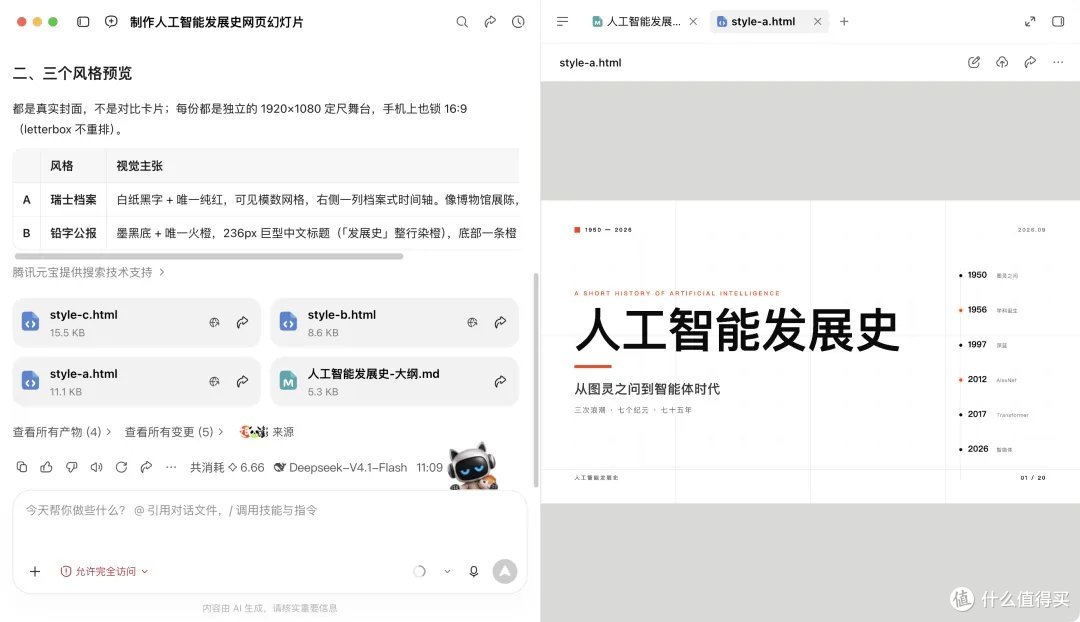Start a new chat via bubble-plus icon

(x=111, y=22)
